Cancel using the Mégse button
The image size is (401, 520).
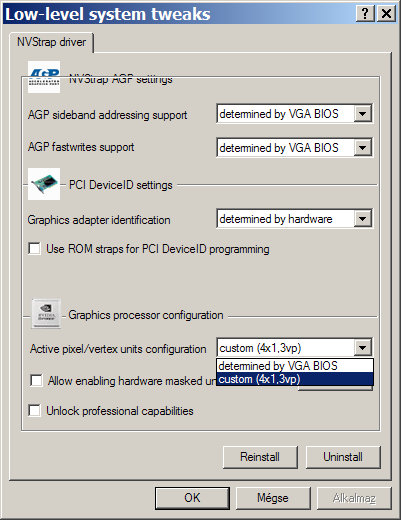point(273,498)
